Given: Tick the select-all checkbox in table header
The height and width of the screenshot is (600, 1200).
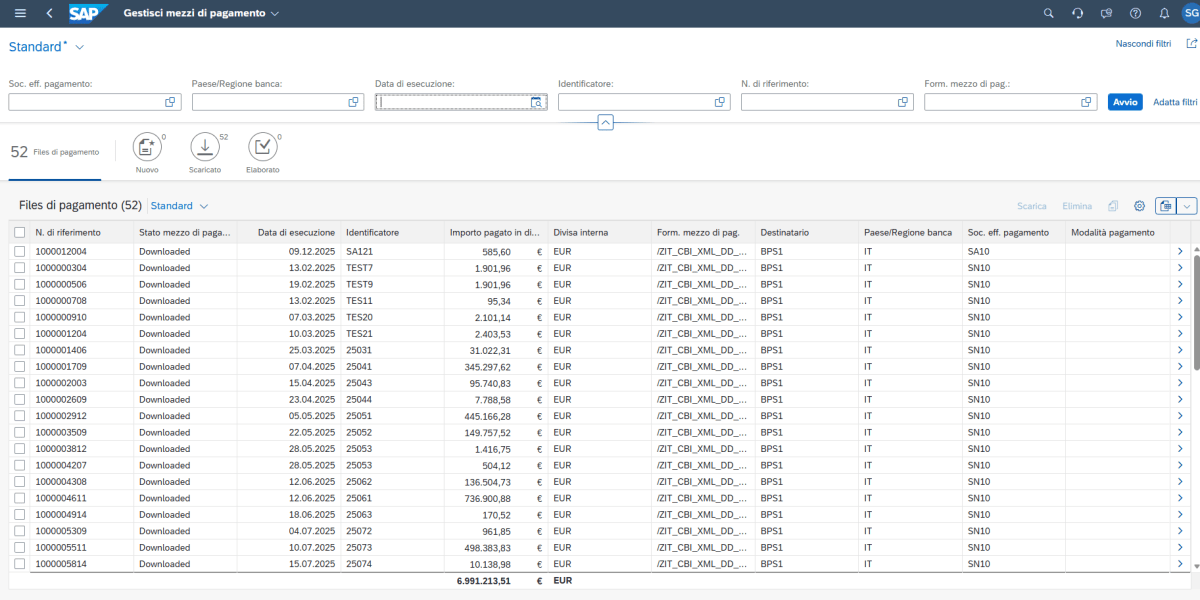Looking at the screenshot, I should point(20,233).
